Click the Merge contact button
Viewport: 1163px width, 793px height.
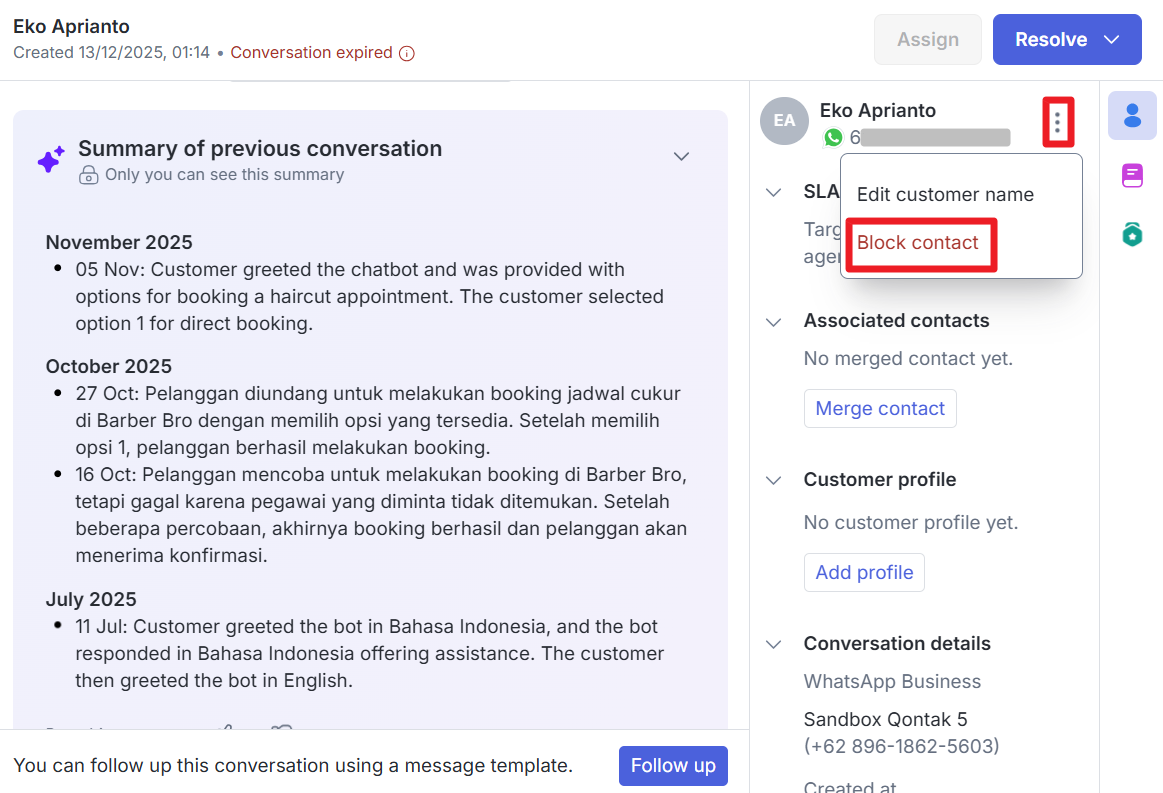point(880,409)
